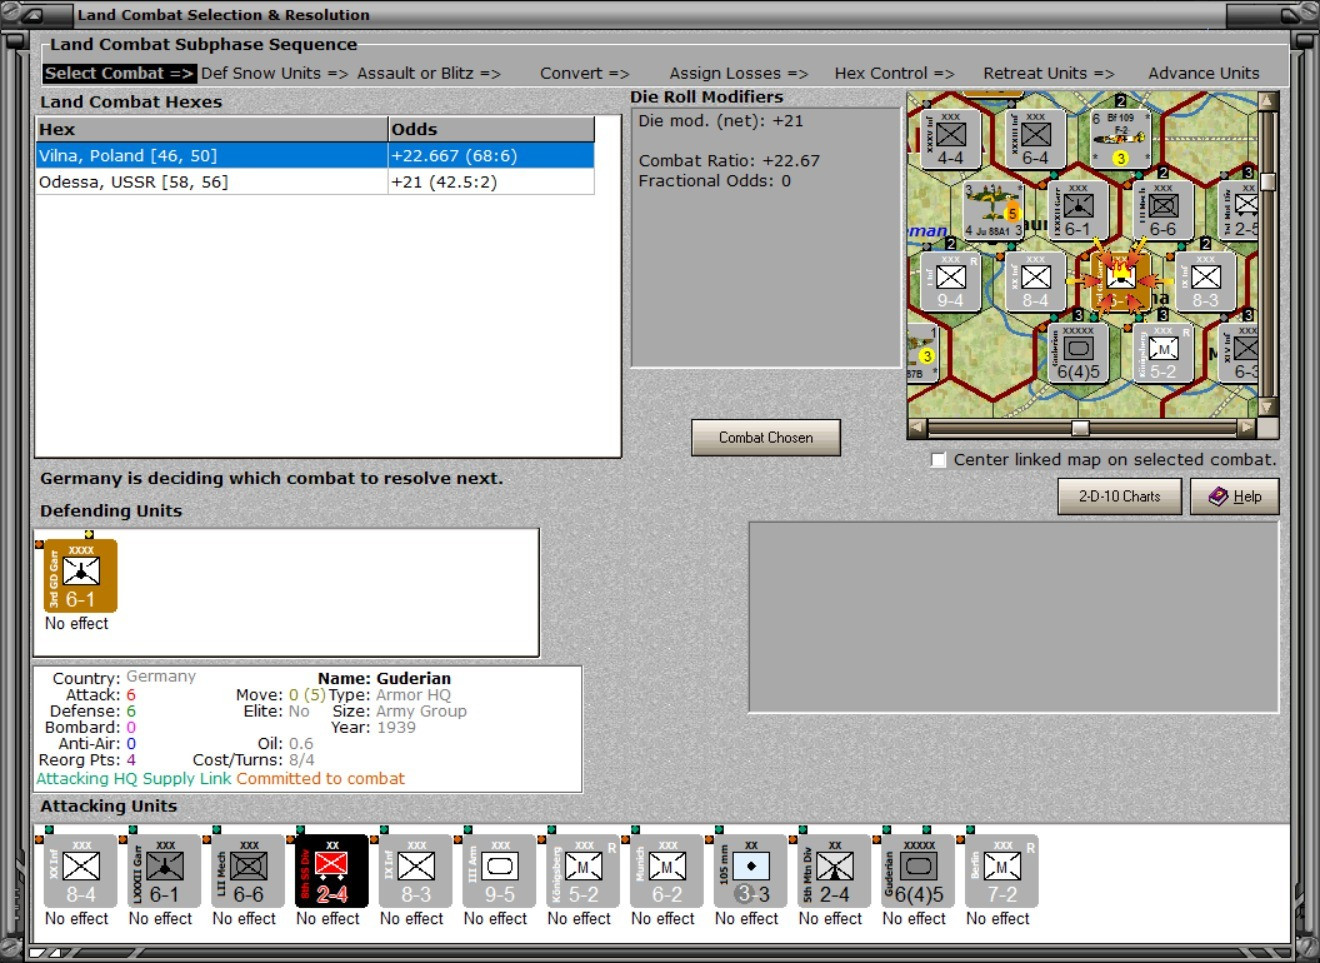Click the Def Snow Units subphase step

pyautogui.click(x=274, y=73)
